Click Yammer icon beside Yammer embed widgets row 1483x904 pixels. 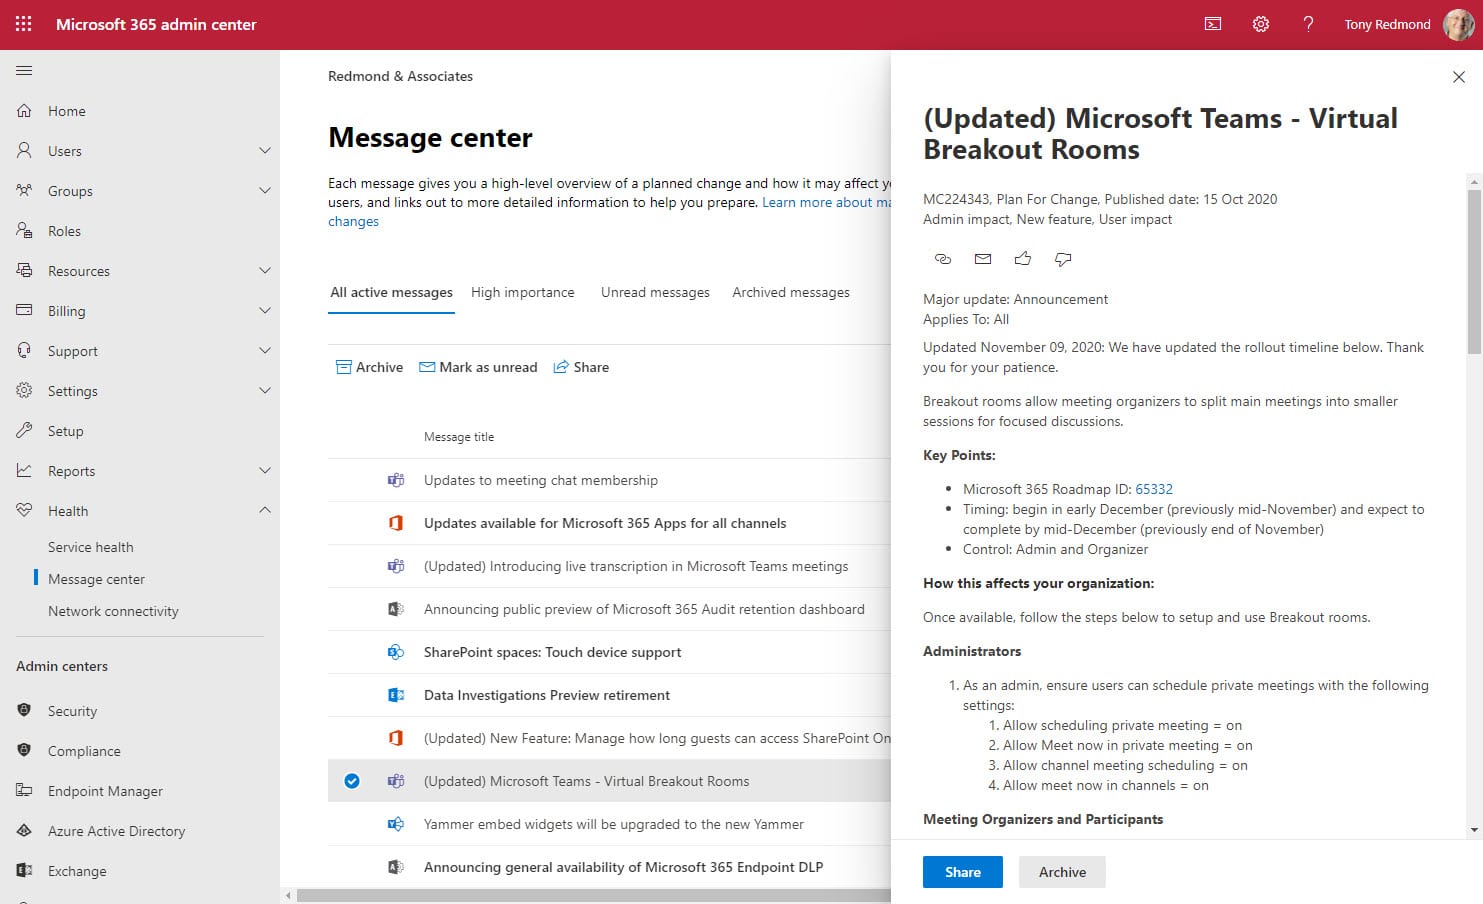pos(396,824)
